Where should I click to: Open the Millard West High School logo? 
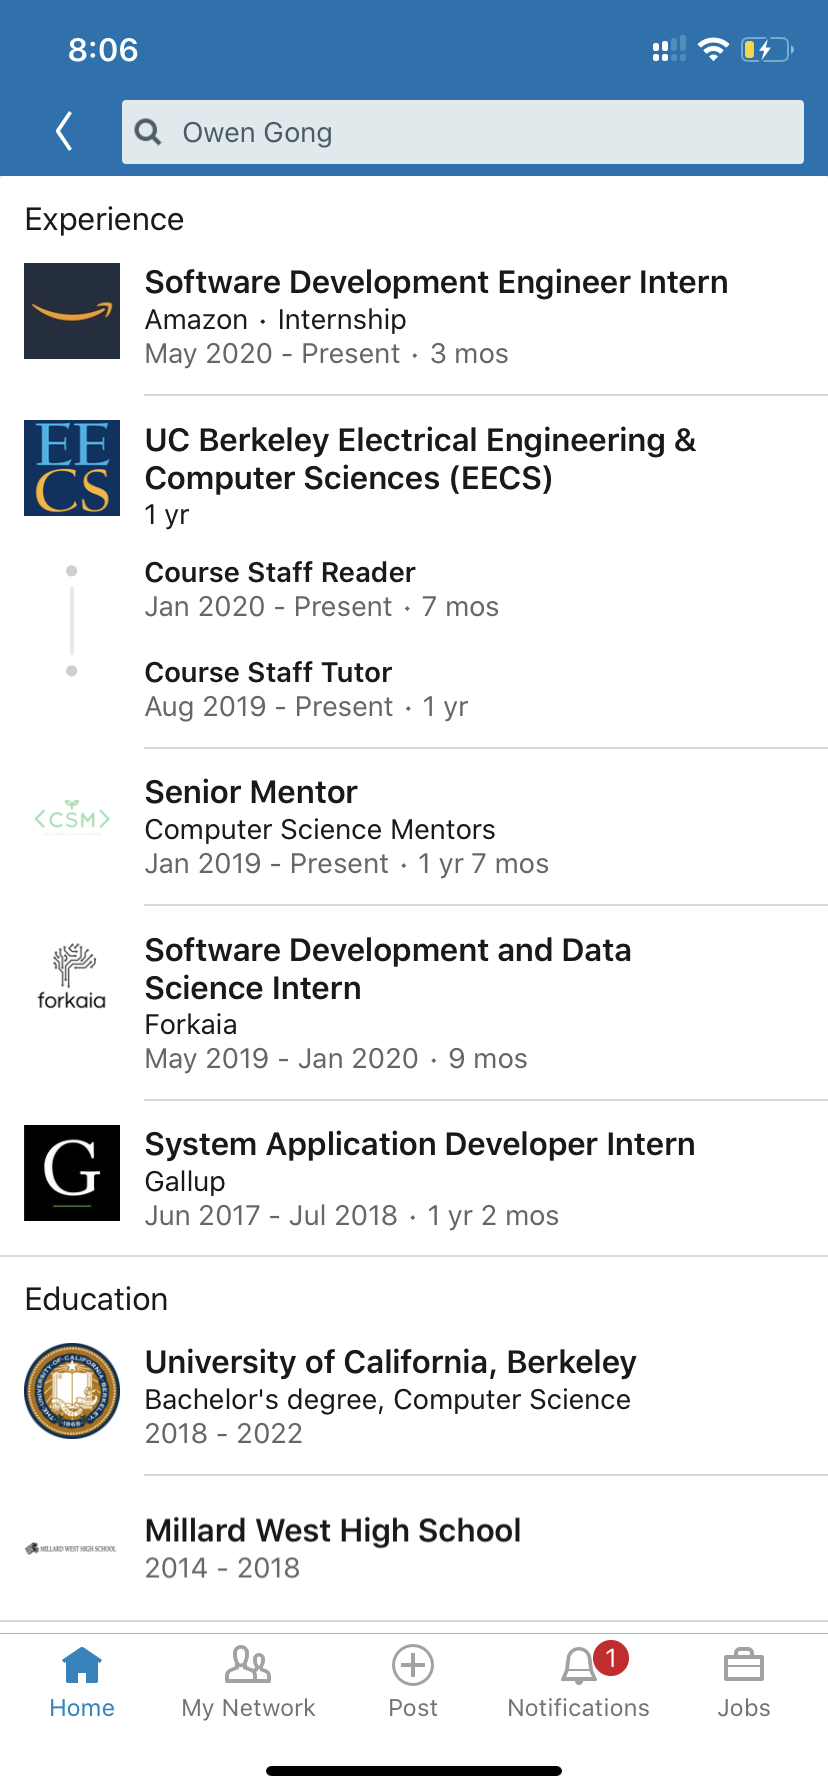(72, 1548)
